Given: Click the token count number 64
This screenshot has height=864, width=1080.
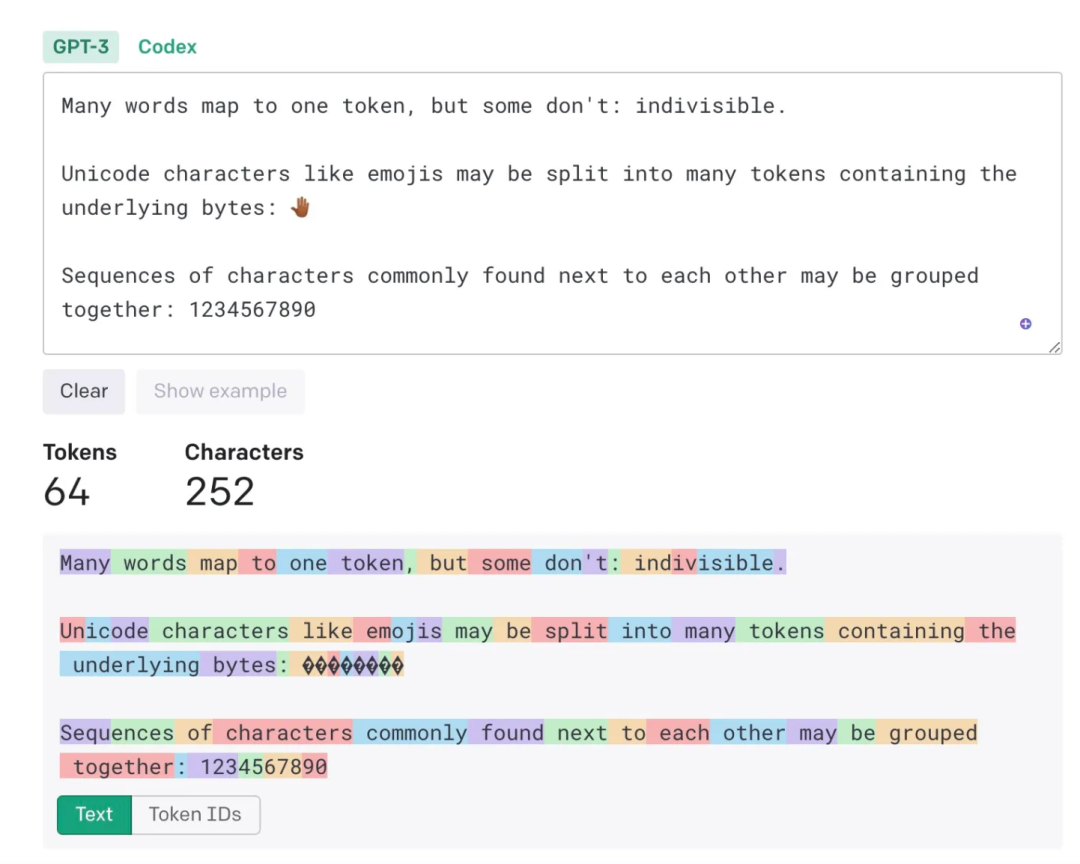Looking at the screenshot, I should click(x=67, y=492).
